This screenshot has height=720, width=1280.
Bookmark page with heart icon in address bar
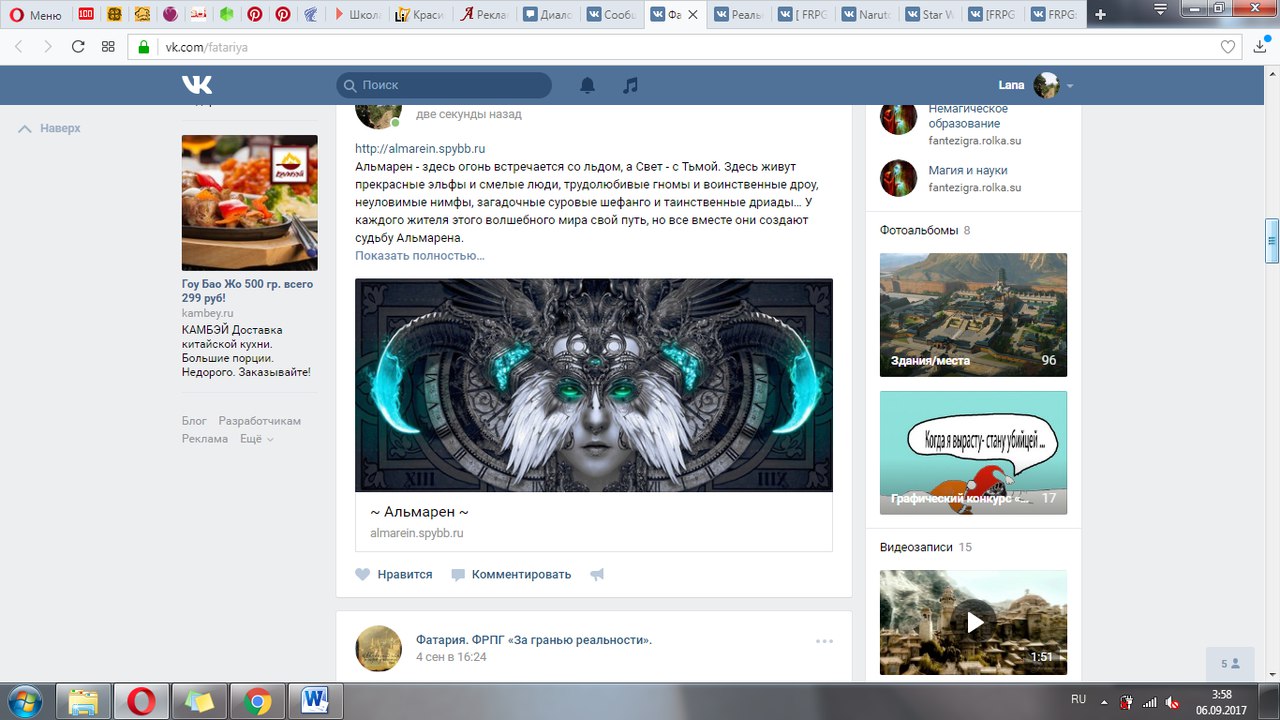1228,46
